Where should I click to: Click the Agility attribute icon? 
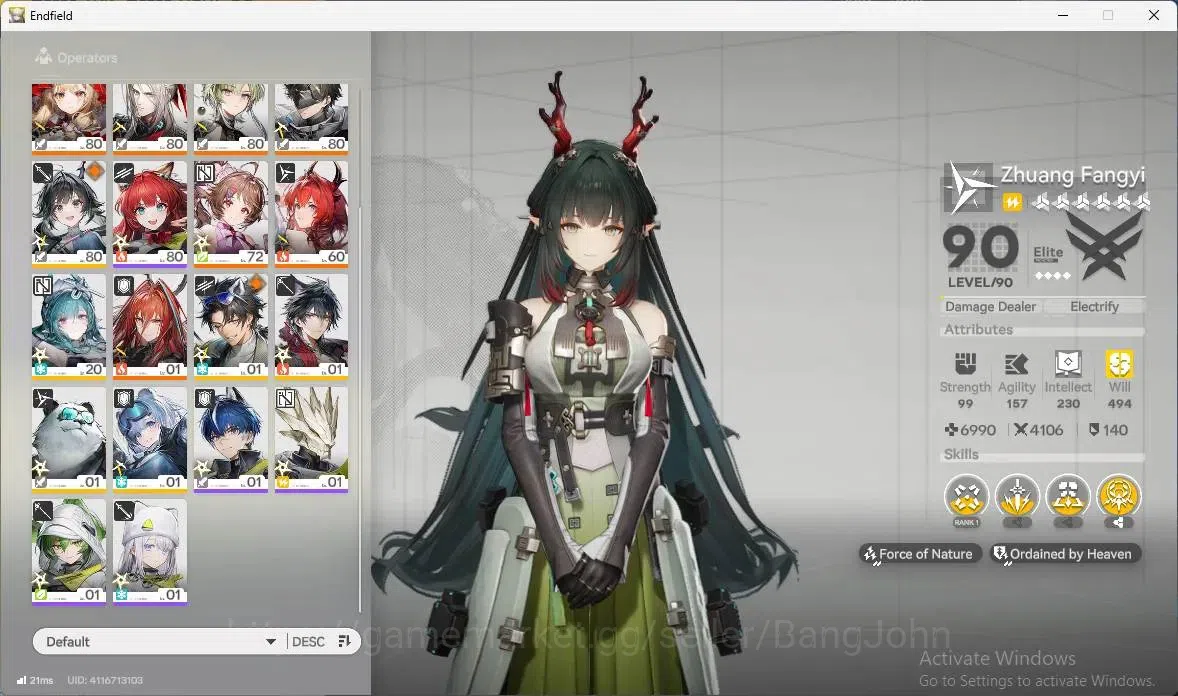coord(1016,364)
